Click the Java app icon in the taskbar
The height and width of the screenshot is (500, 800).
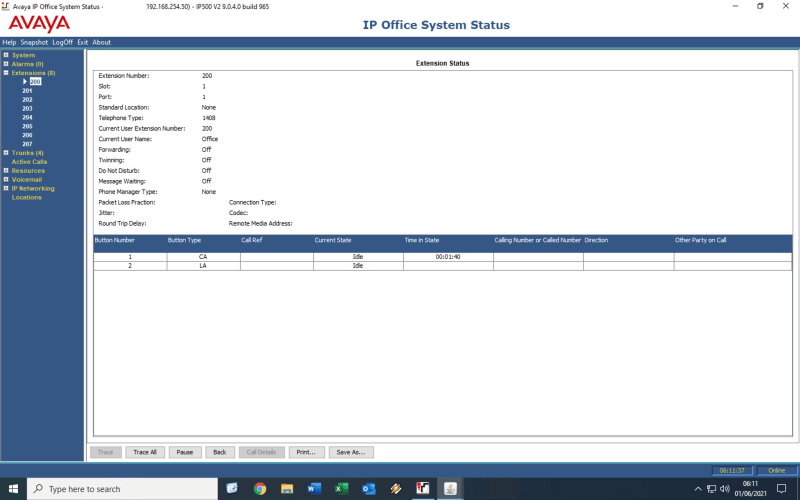tap(450, 489)
